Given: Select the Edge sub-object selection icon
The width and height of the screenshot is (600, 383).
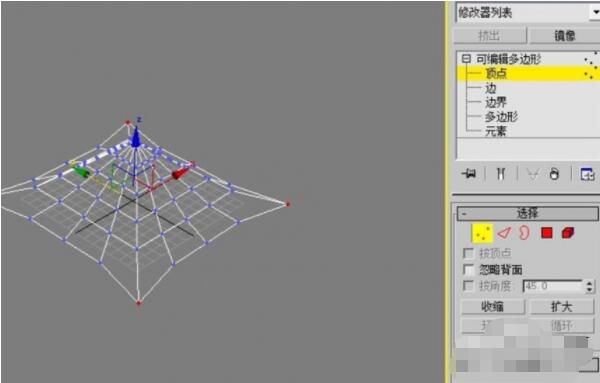Looking at the screenshot, I should pyautogui.click(x=504, y=233).
